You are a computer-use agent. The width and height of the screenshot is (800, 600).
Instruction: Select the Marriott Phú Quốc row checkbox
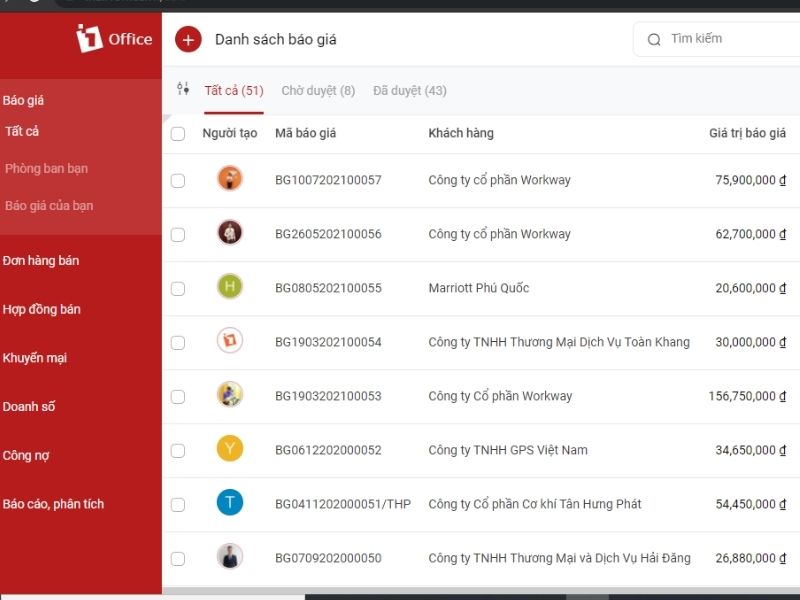(178, 289)
